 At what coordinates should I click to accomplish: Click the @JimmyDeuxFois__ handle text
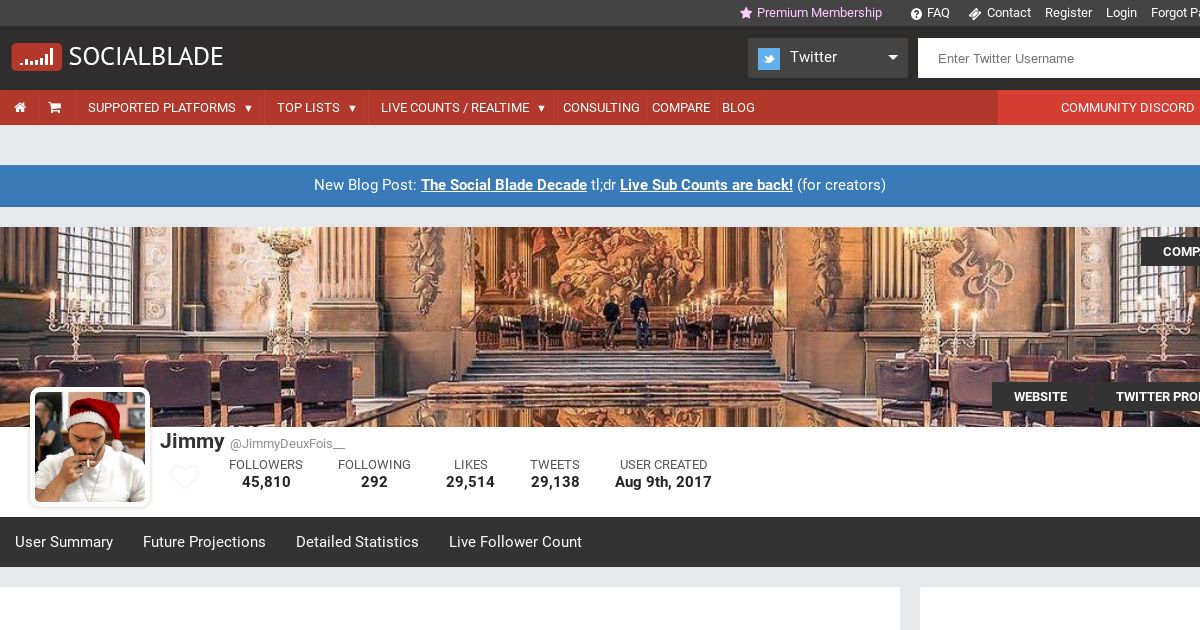point(287,444)
